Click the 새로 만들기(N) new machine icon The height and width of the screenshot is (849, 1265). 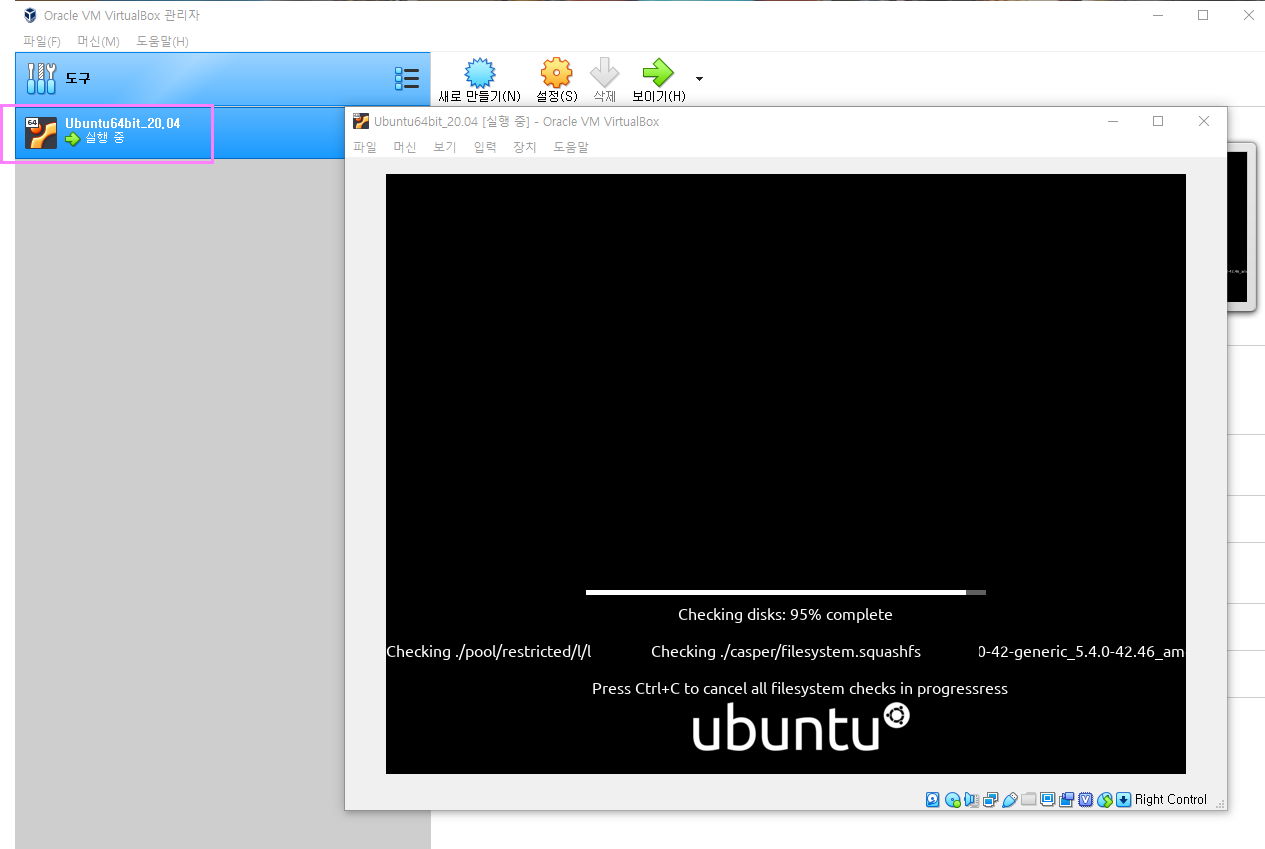pyautogui.click(x=480, y=72)
